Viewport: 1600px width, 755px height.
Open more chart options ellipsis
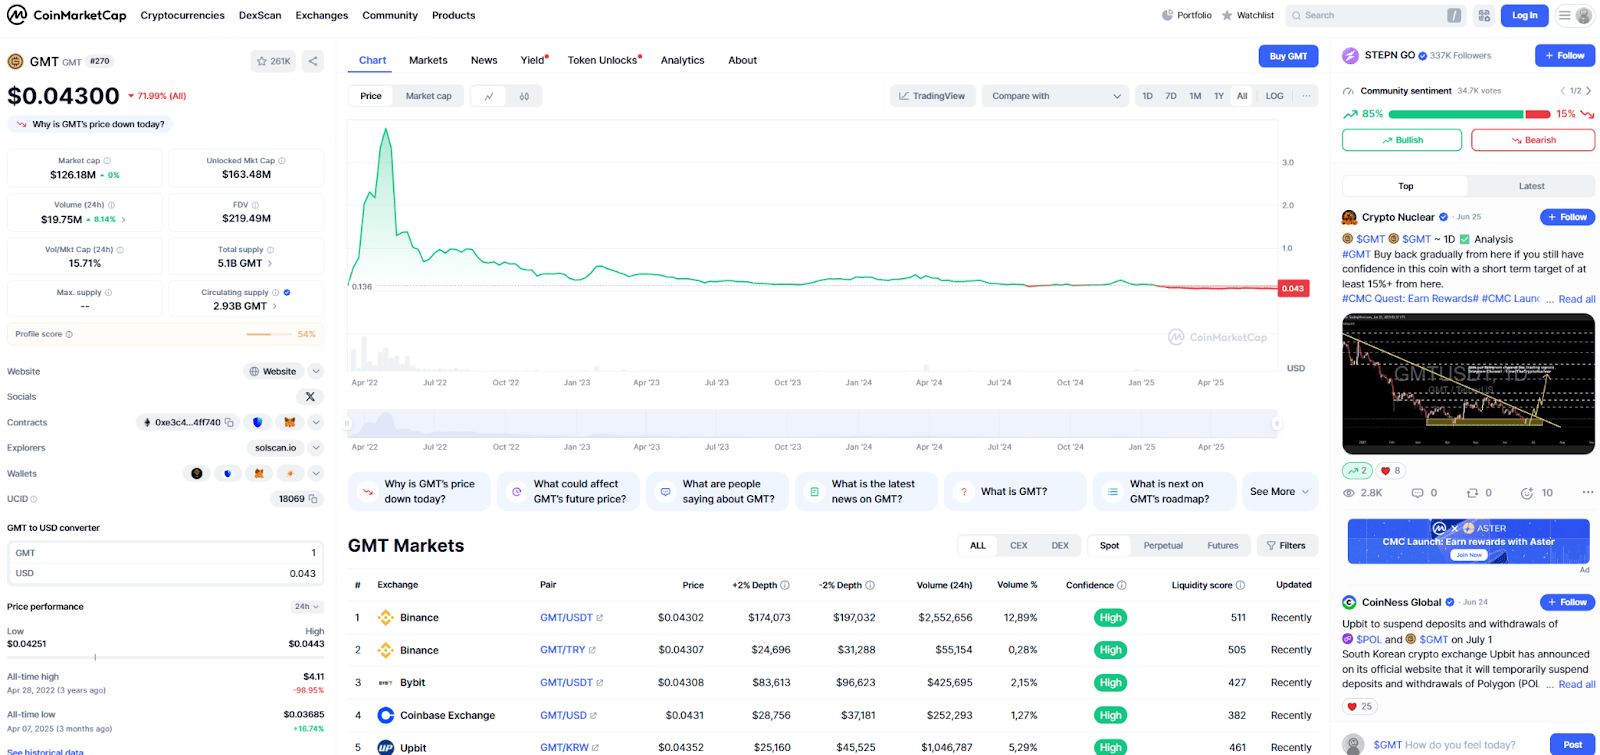pos(1306,96)
